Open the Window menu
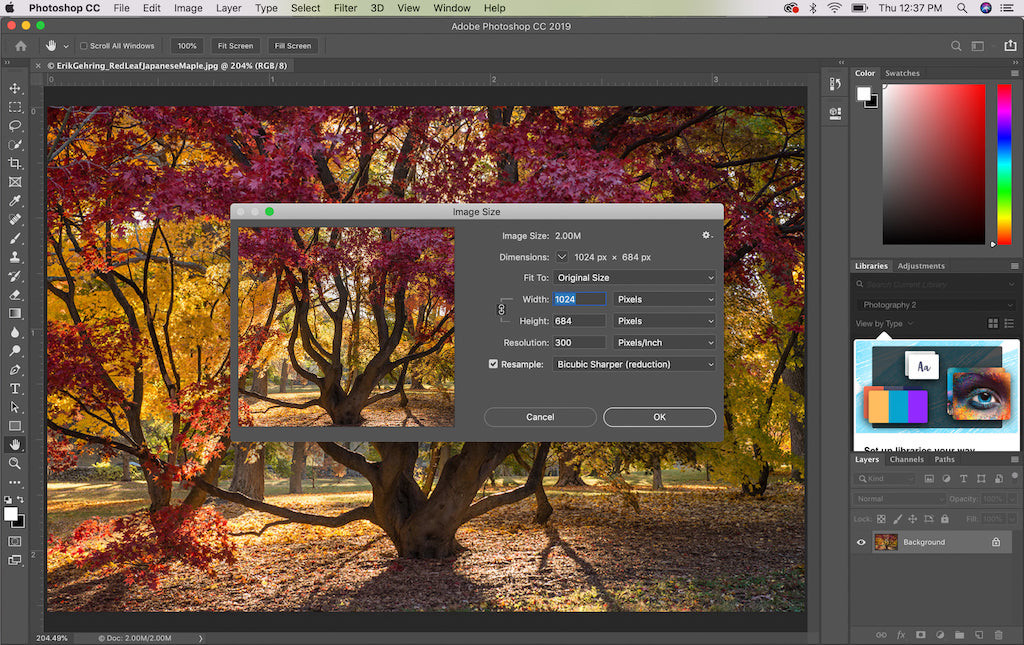This screenshot has width=1024, height=645. click(x=452, y=8)
